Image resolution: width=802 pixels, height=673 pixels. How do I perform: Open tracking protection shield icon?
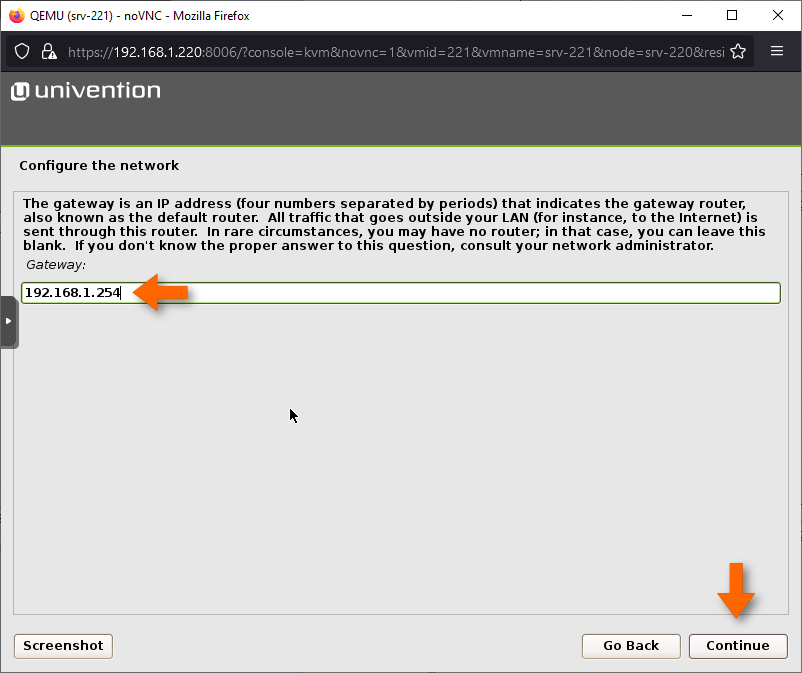[22, 52]
